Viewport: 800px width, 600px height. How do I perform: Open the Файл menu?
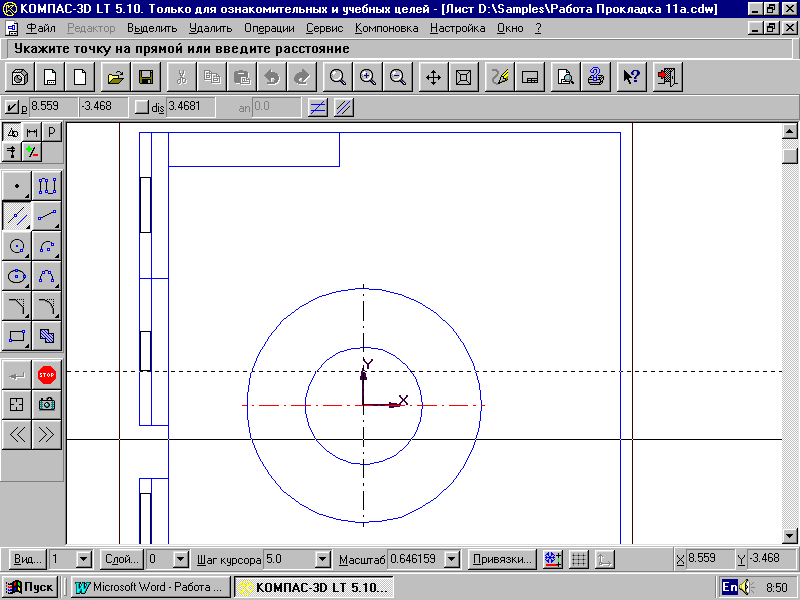[41, 28]
